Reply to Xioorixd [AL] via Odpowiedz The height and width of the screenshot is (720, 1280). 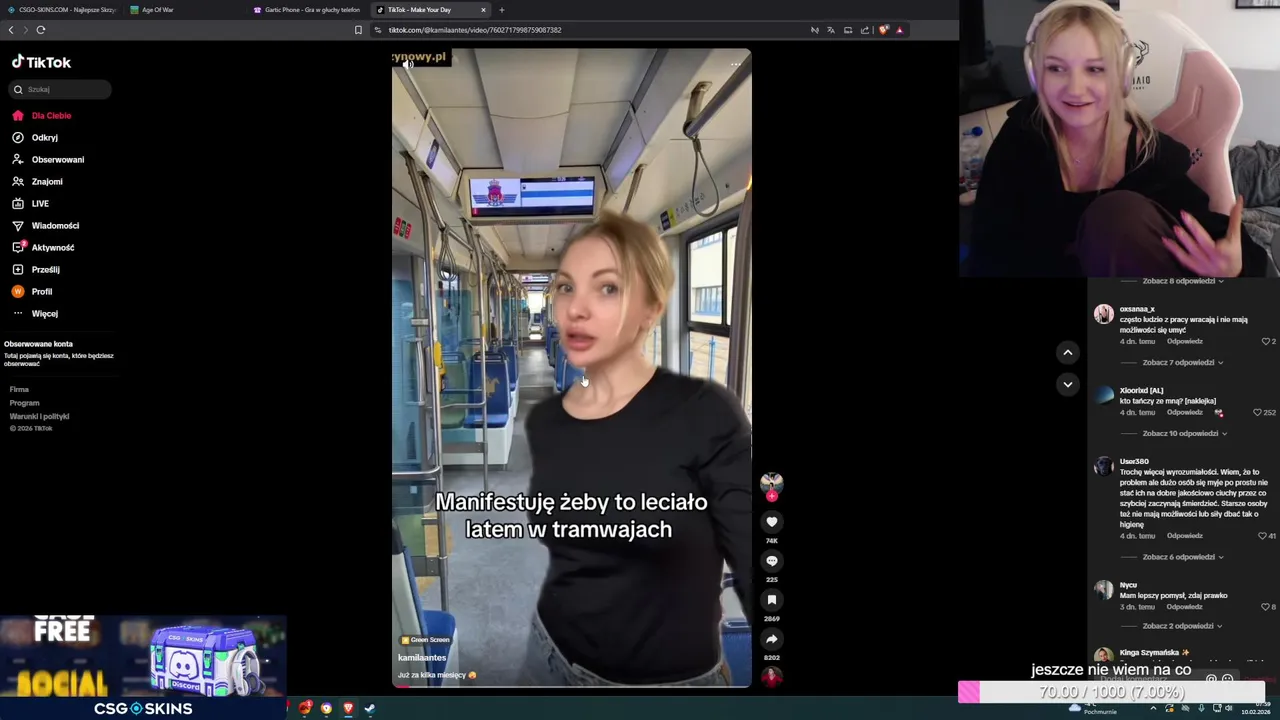(1184, 413)
